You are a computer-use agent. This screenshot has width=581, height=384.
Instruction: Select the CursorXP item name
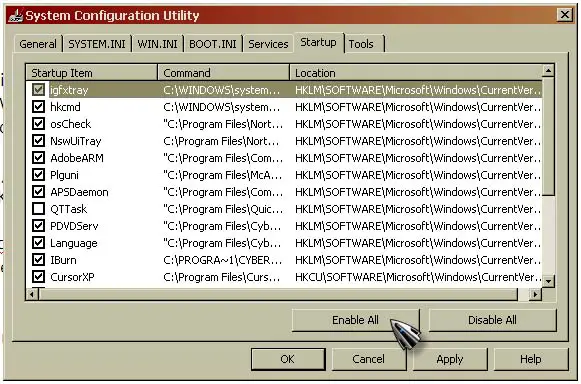[73, 277]
